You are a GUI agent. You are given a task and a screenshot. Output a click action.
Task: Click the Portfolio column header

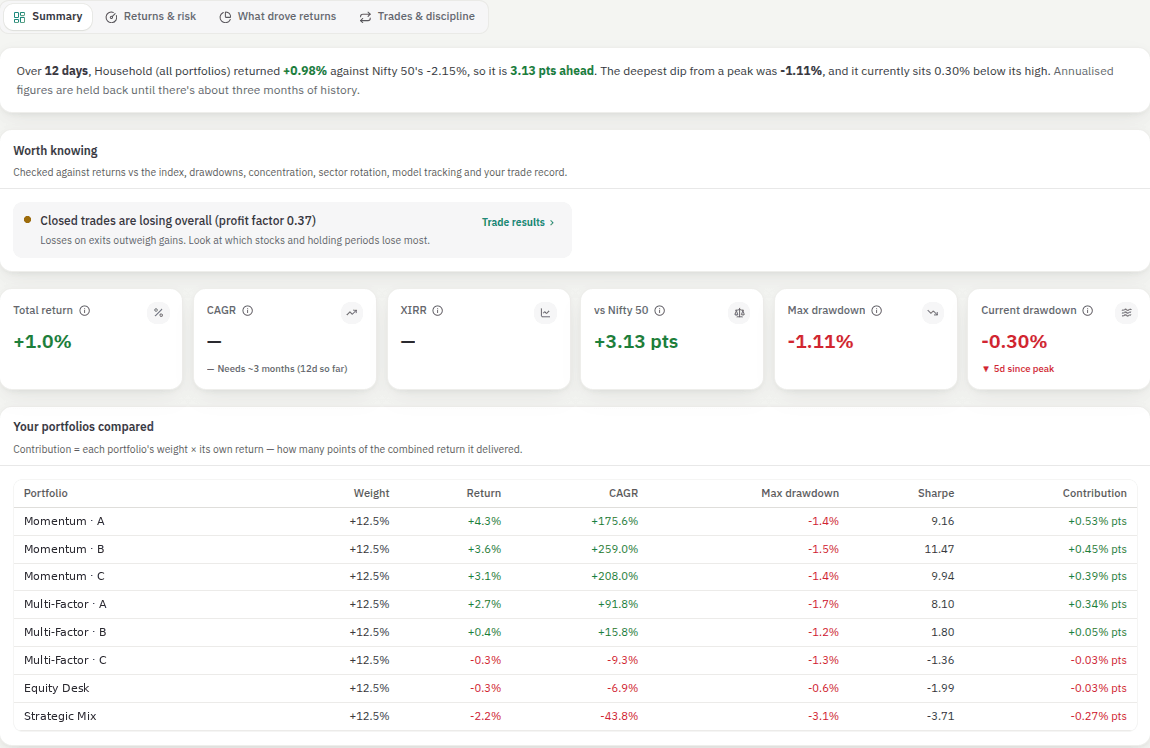[x=45, y=494]
